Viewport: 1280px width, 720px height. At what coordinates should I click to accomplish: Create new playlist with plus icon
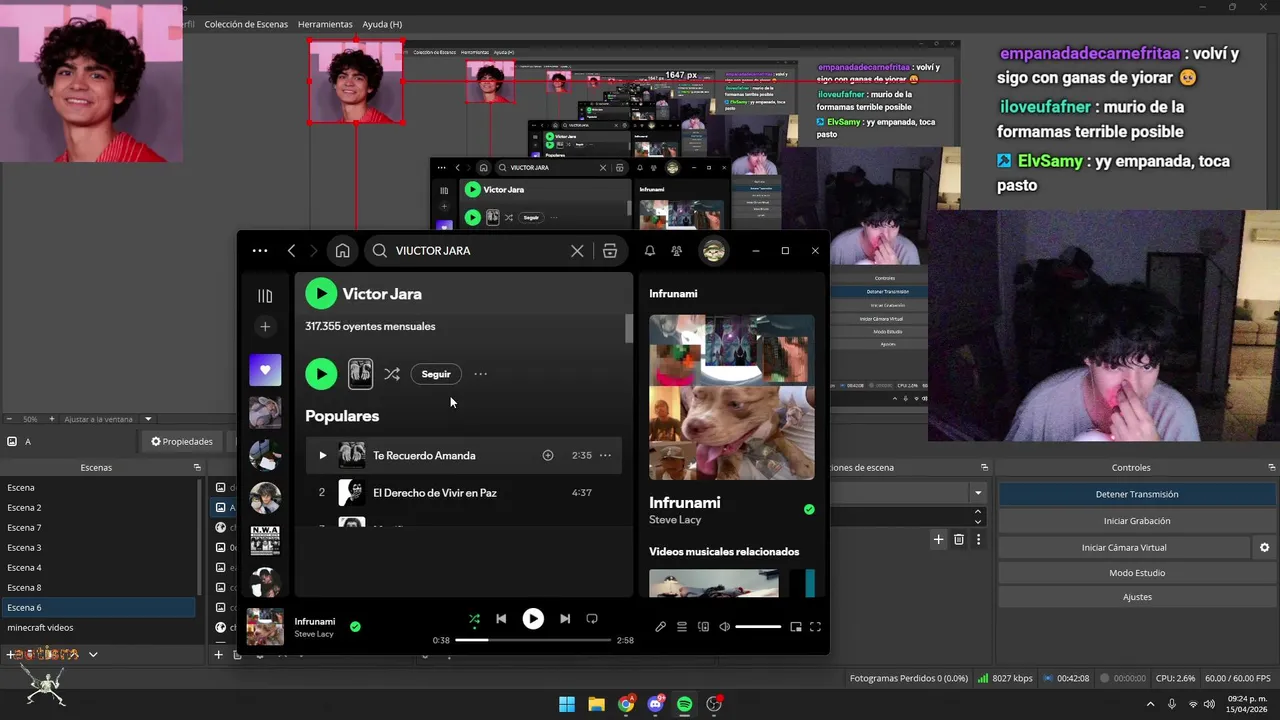pyautogui.click(x=265, y=326)
